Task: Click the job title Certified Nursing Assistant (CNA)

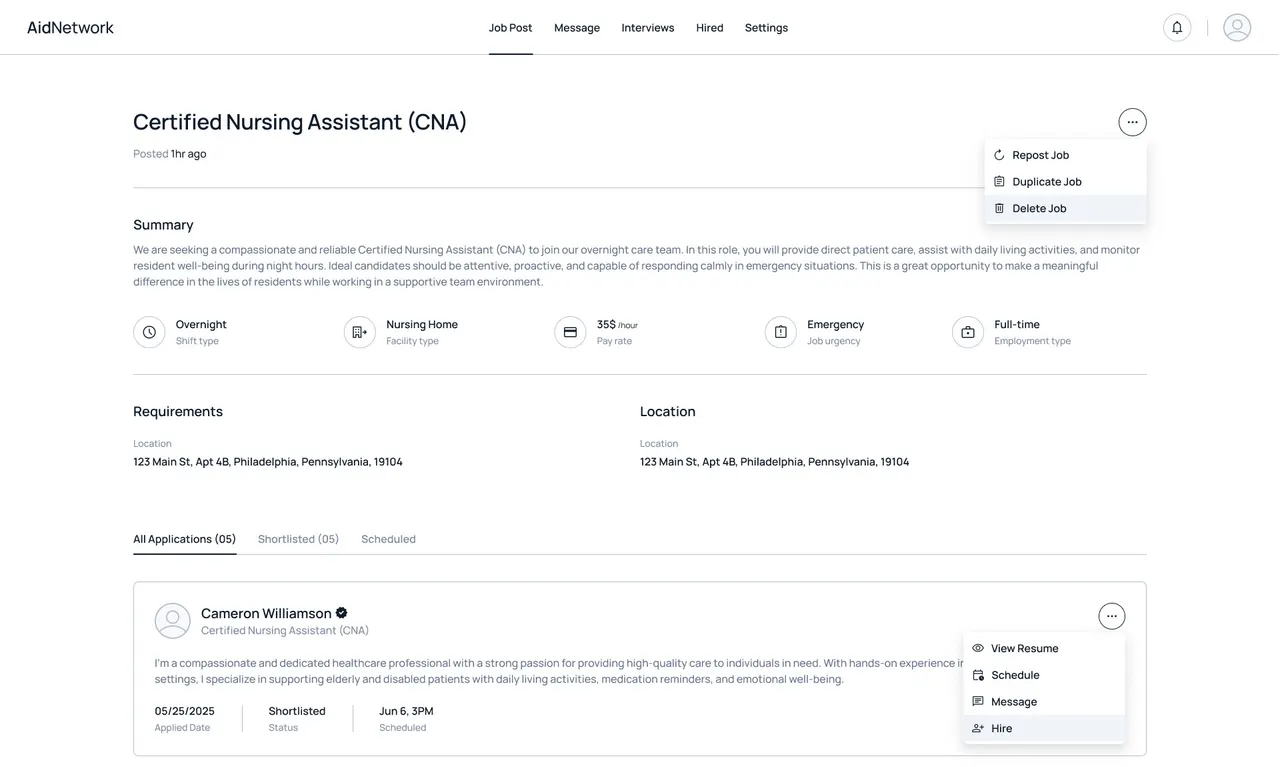Action: pyautogui.click(x=300, y=122)
